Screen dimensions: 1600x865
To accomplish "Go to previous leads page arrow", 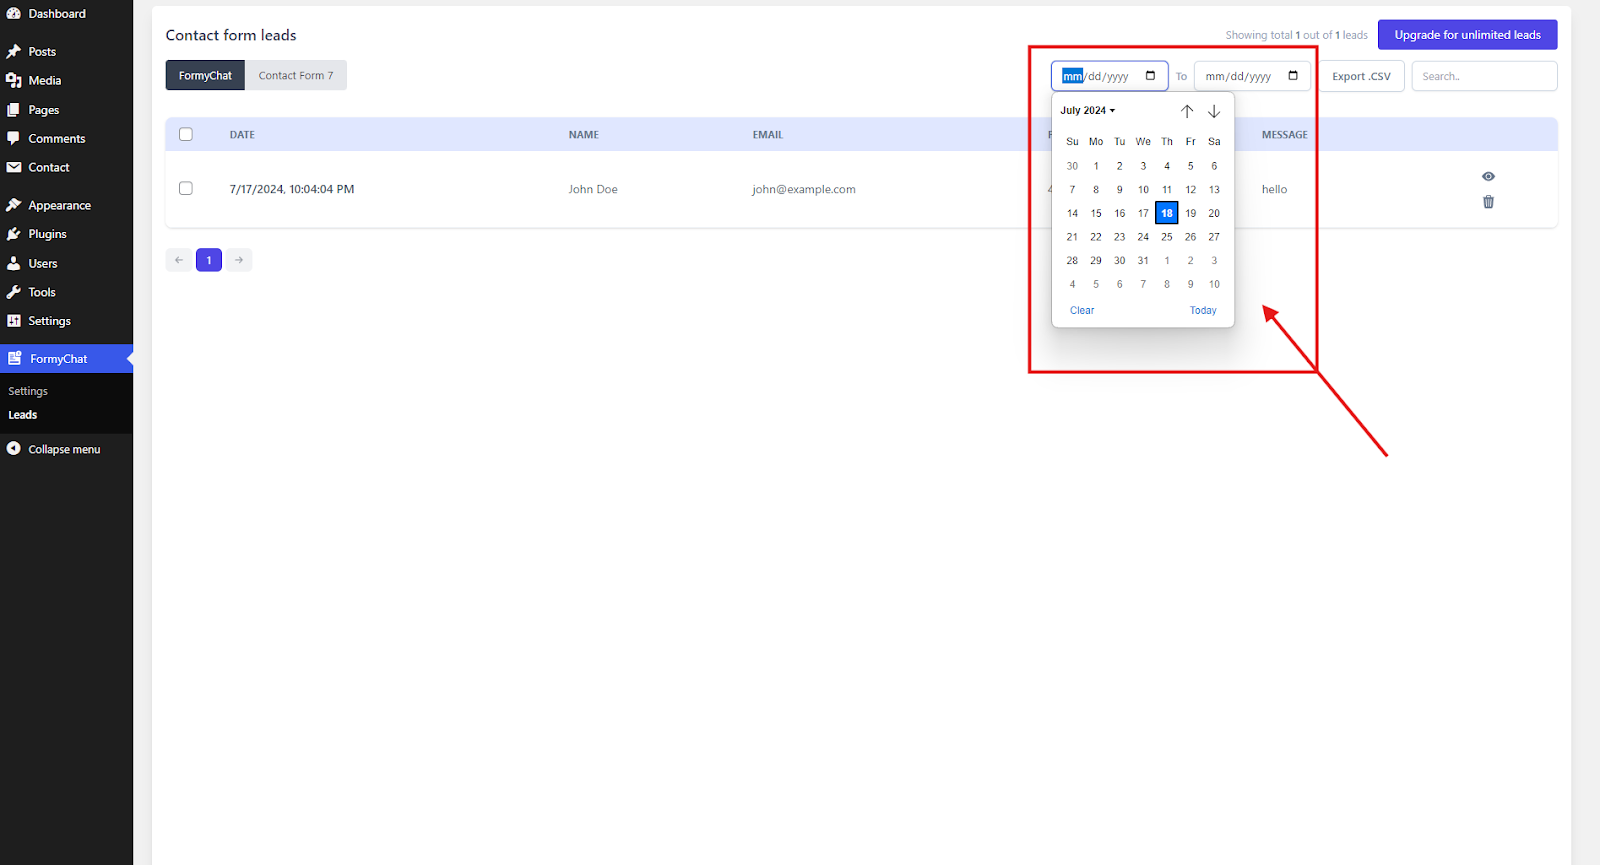I will 179,261.
